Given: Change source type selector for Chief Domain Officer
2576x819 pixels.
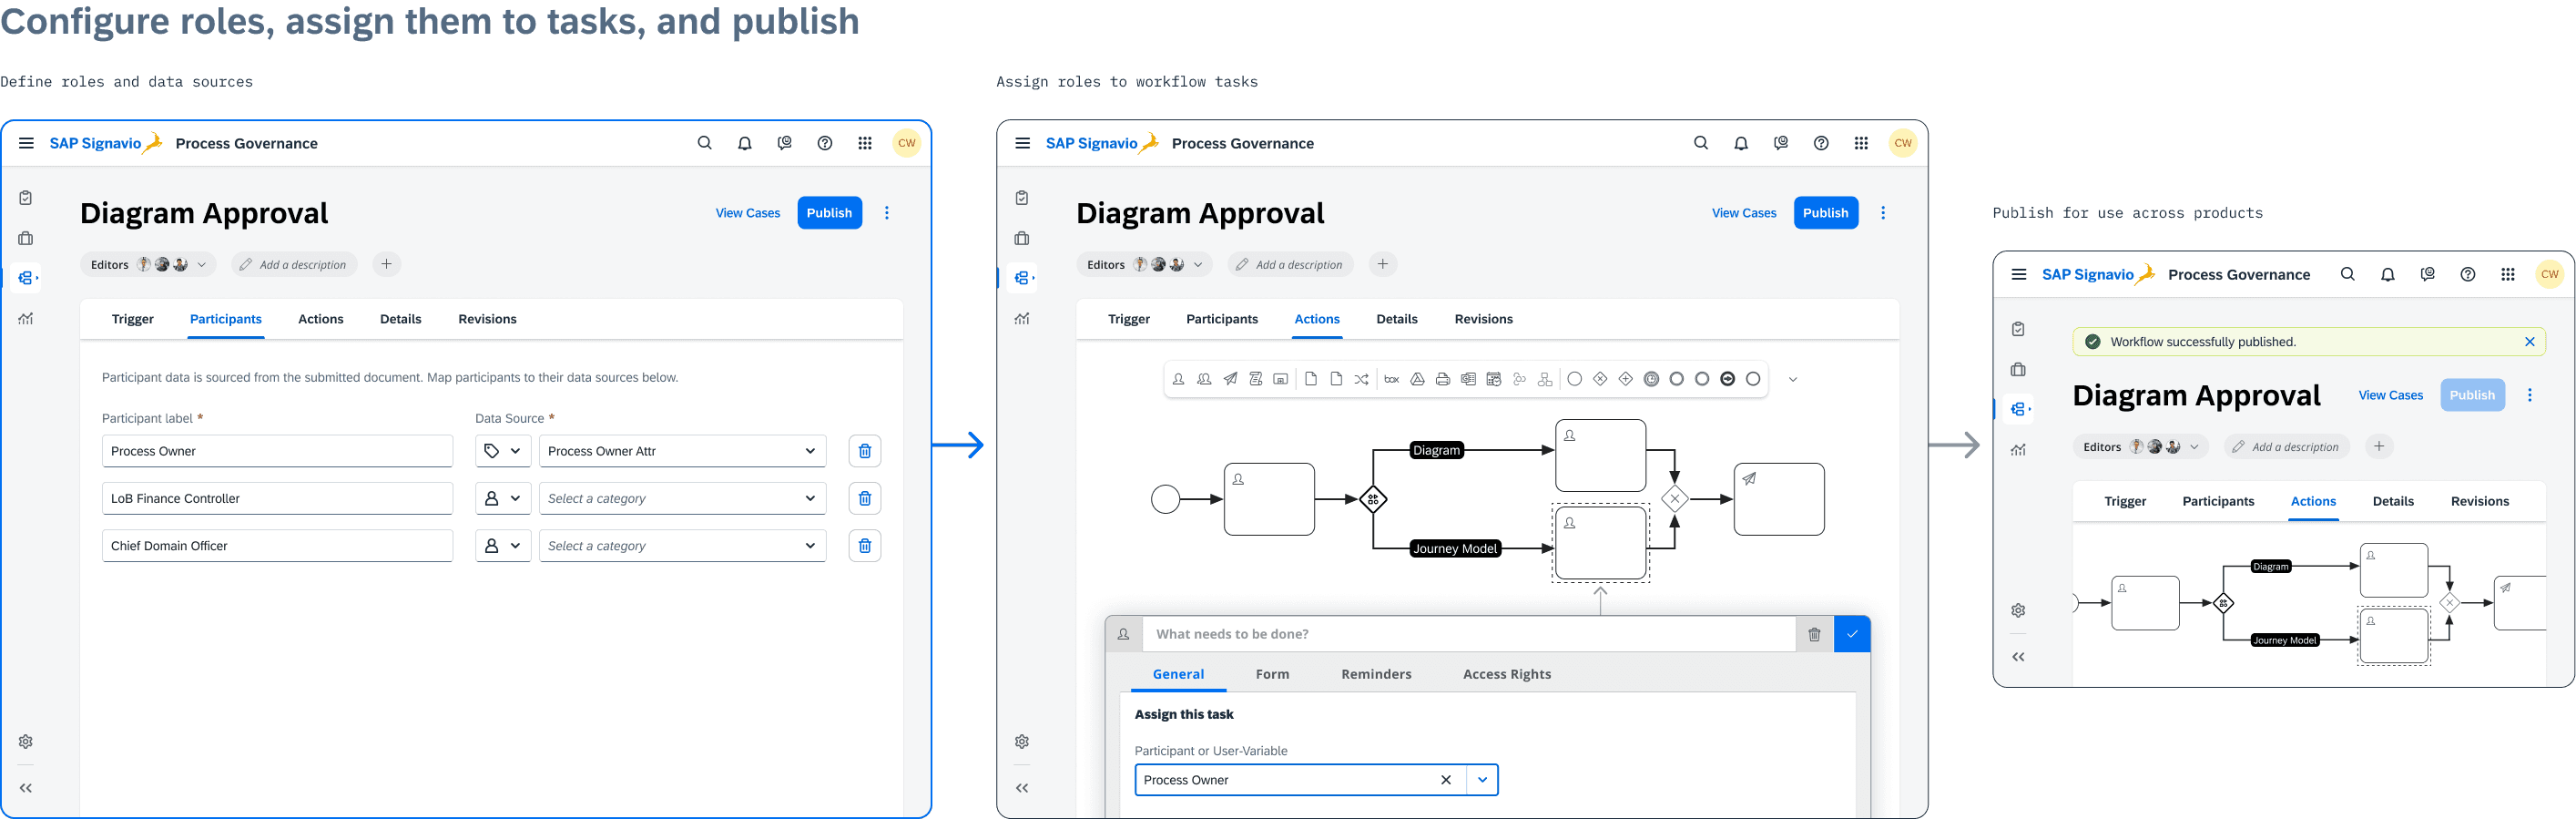Looking at the screenshot, I should tap(502, 546).
